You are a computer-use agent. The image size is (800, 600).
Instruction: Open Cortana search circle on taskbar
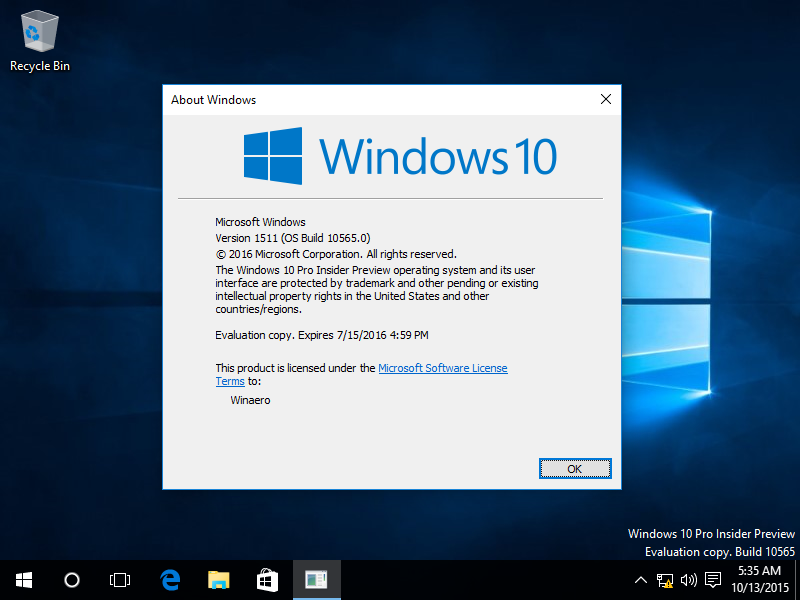(x=72, y=580)
